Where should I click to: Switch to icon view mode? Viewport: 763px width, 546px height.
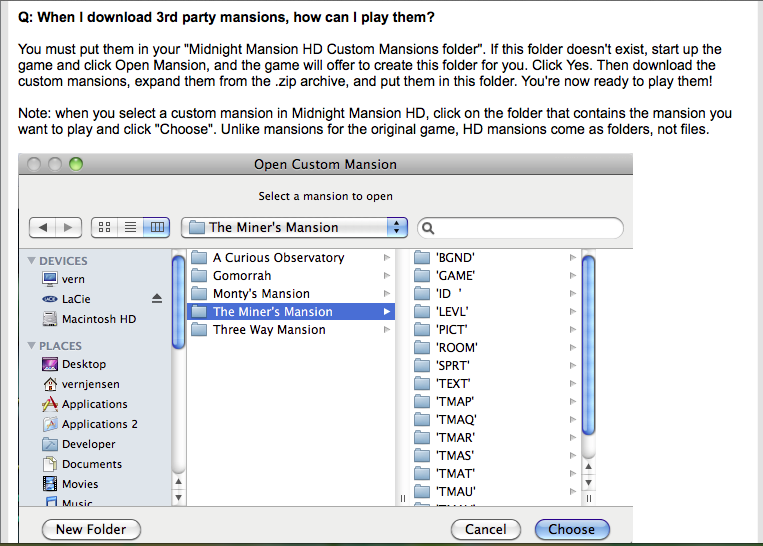[x=104, y=228]
